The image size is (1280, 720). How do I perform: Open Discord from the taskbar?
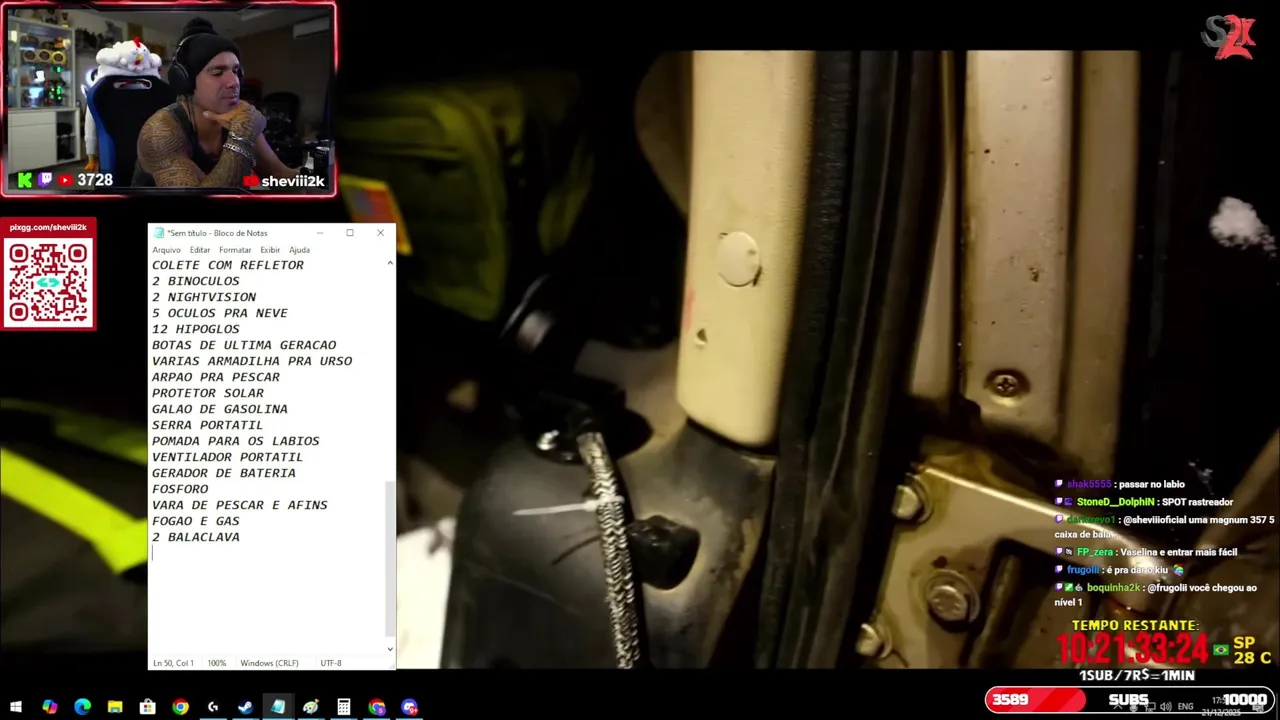pos(409,707)
